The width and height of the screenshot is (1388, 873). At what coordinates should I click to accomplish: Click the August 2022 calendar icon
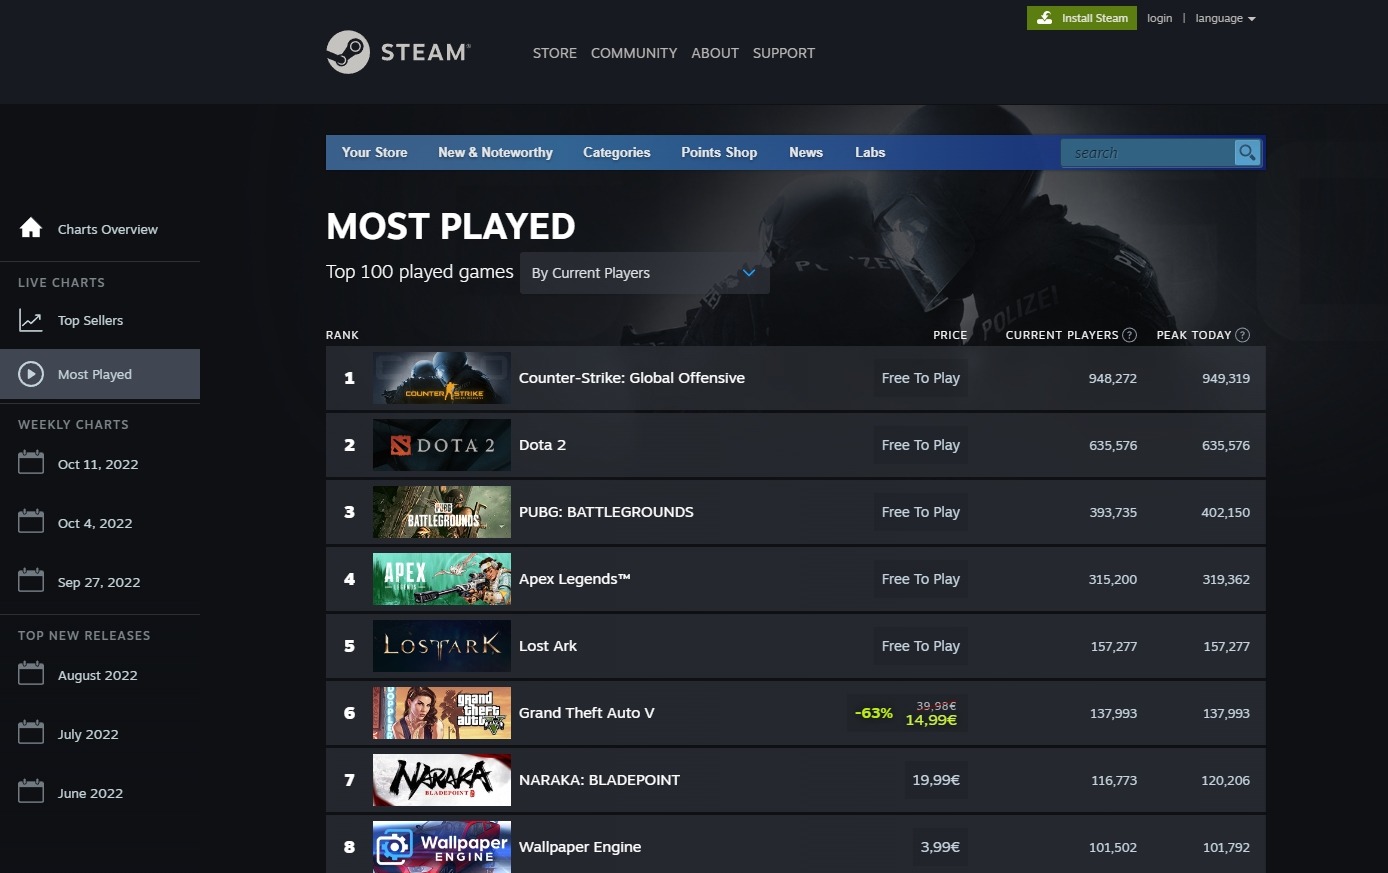31,674
